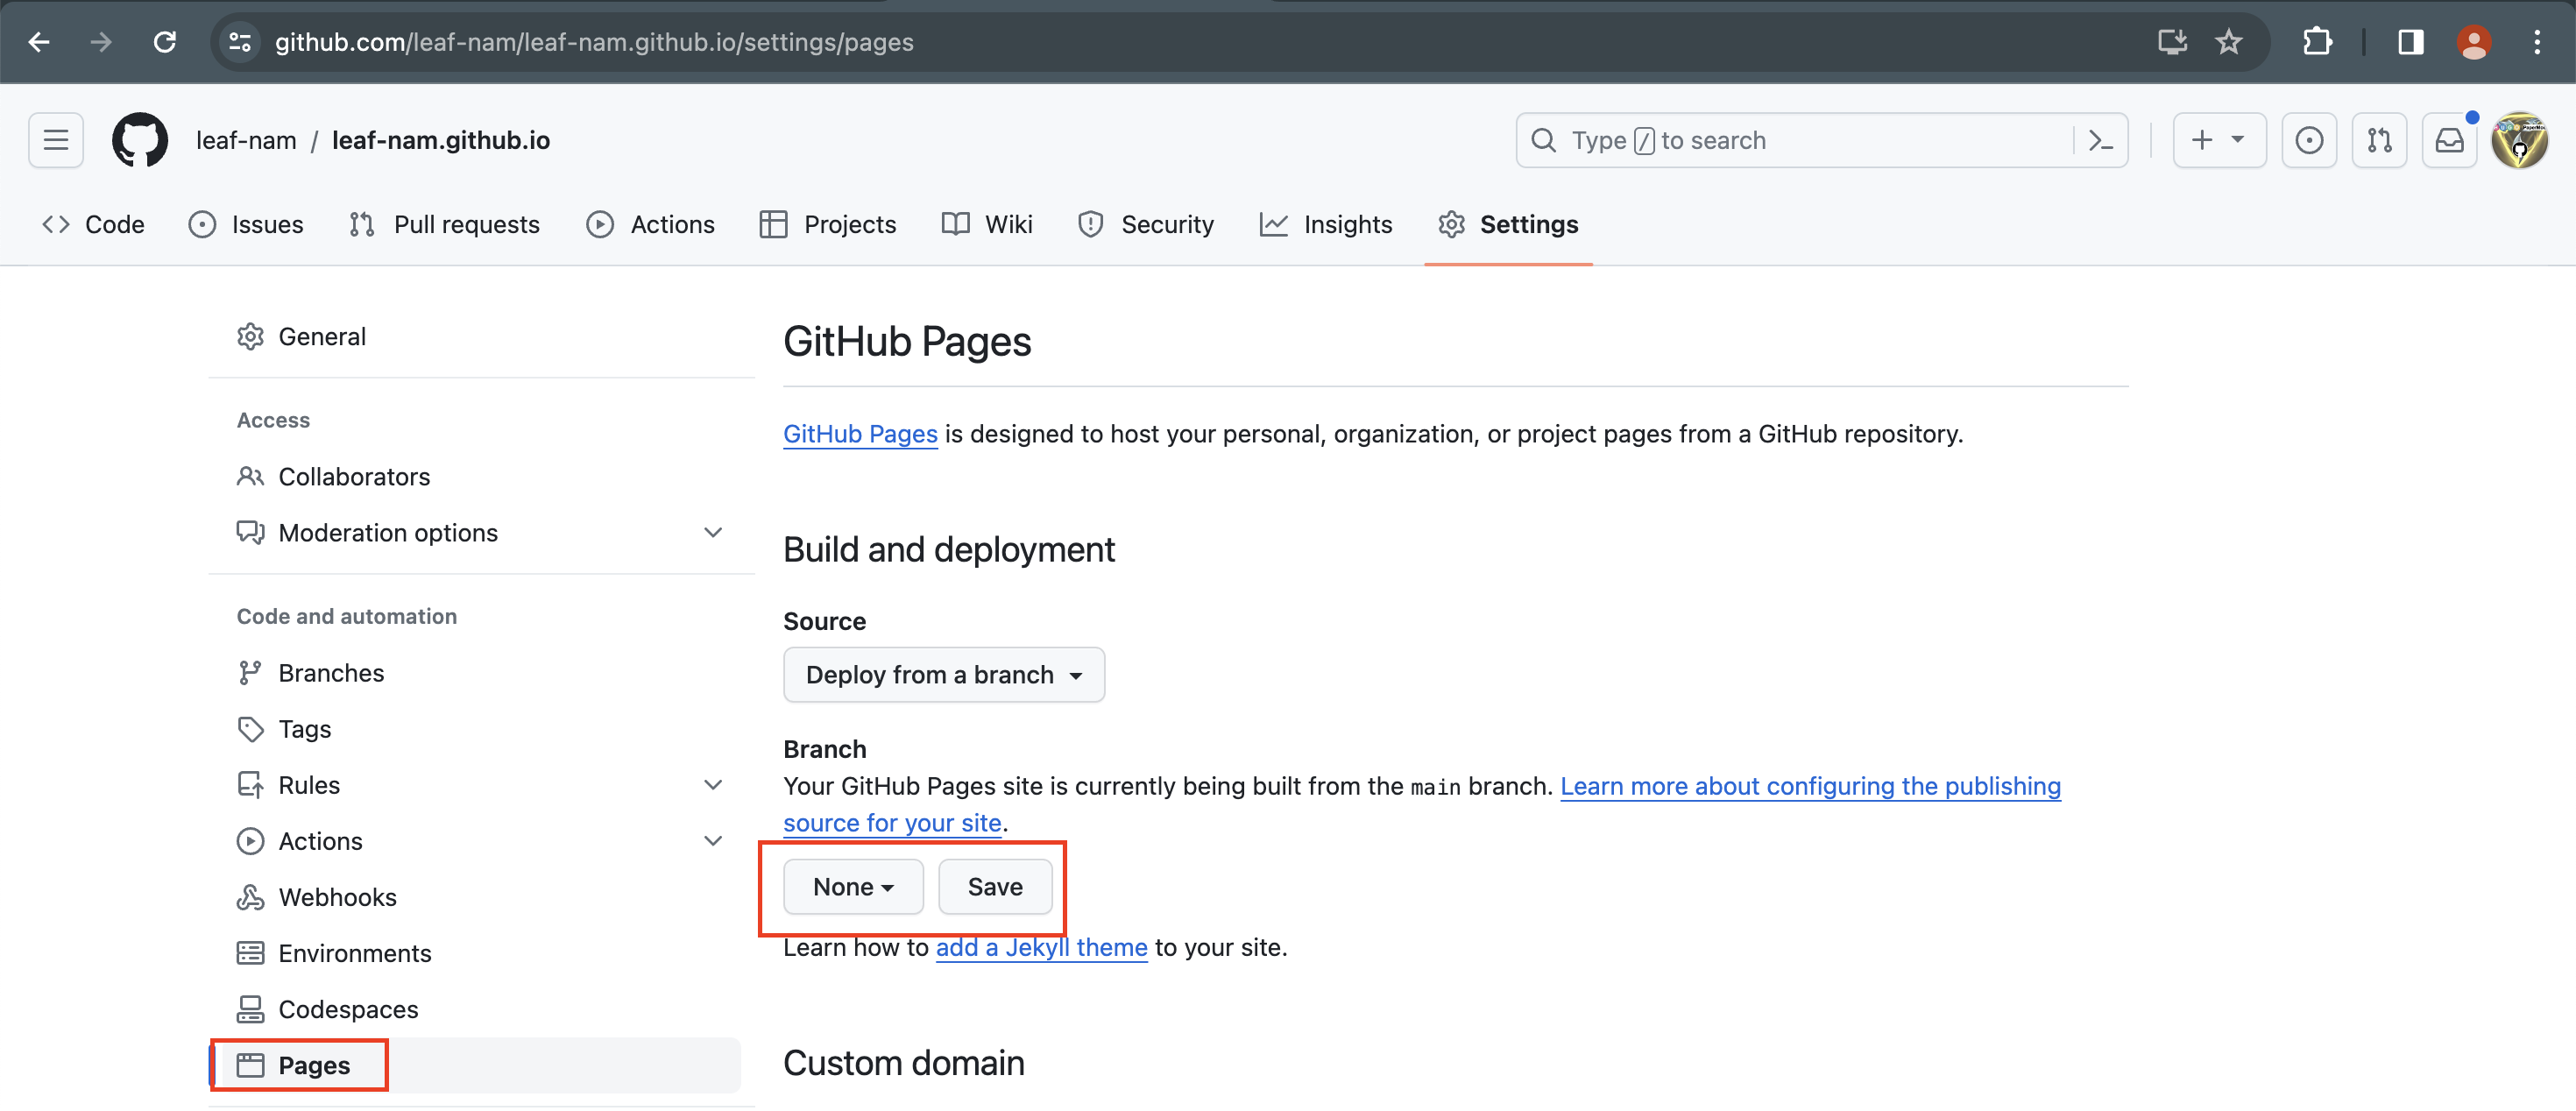Viewport: 2576px width, 1111px height.
Task: Click the install app icon in address bar
Action: [x=2172, y=42]
